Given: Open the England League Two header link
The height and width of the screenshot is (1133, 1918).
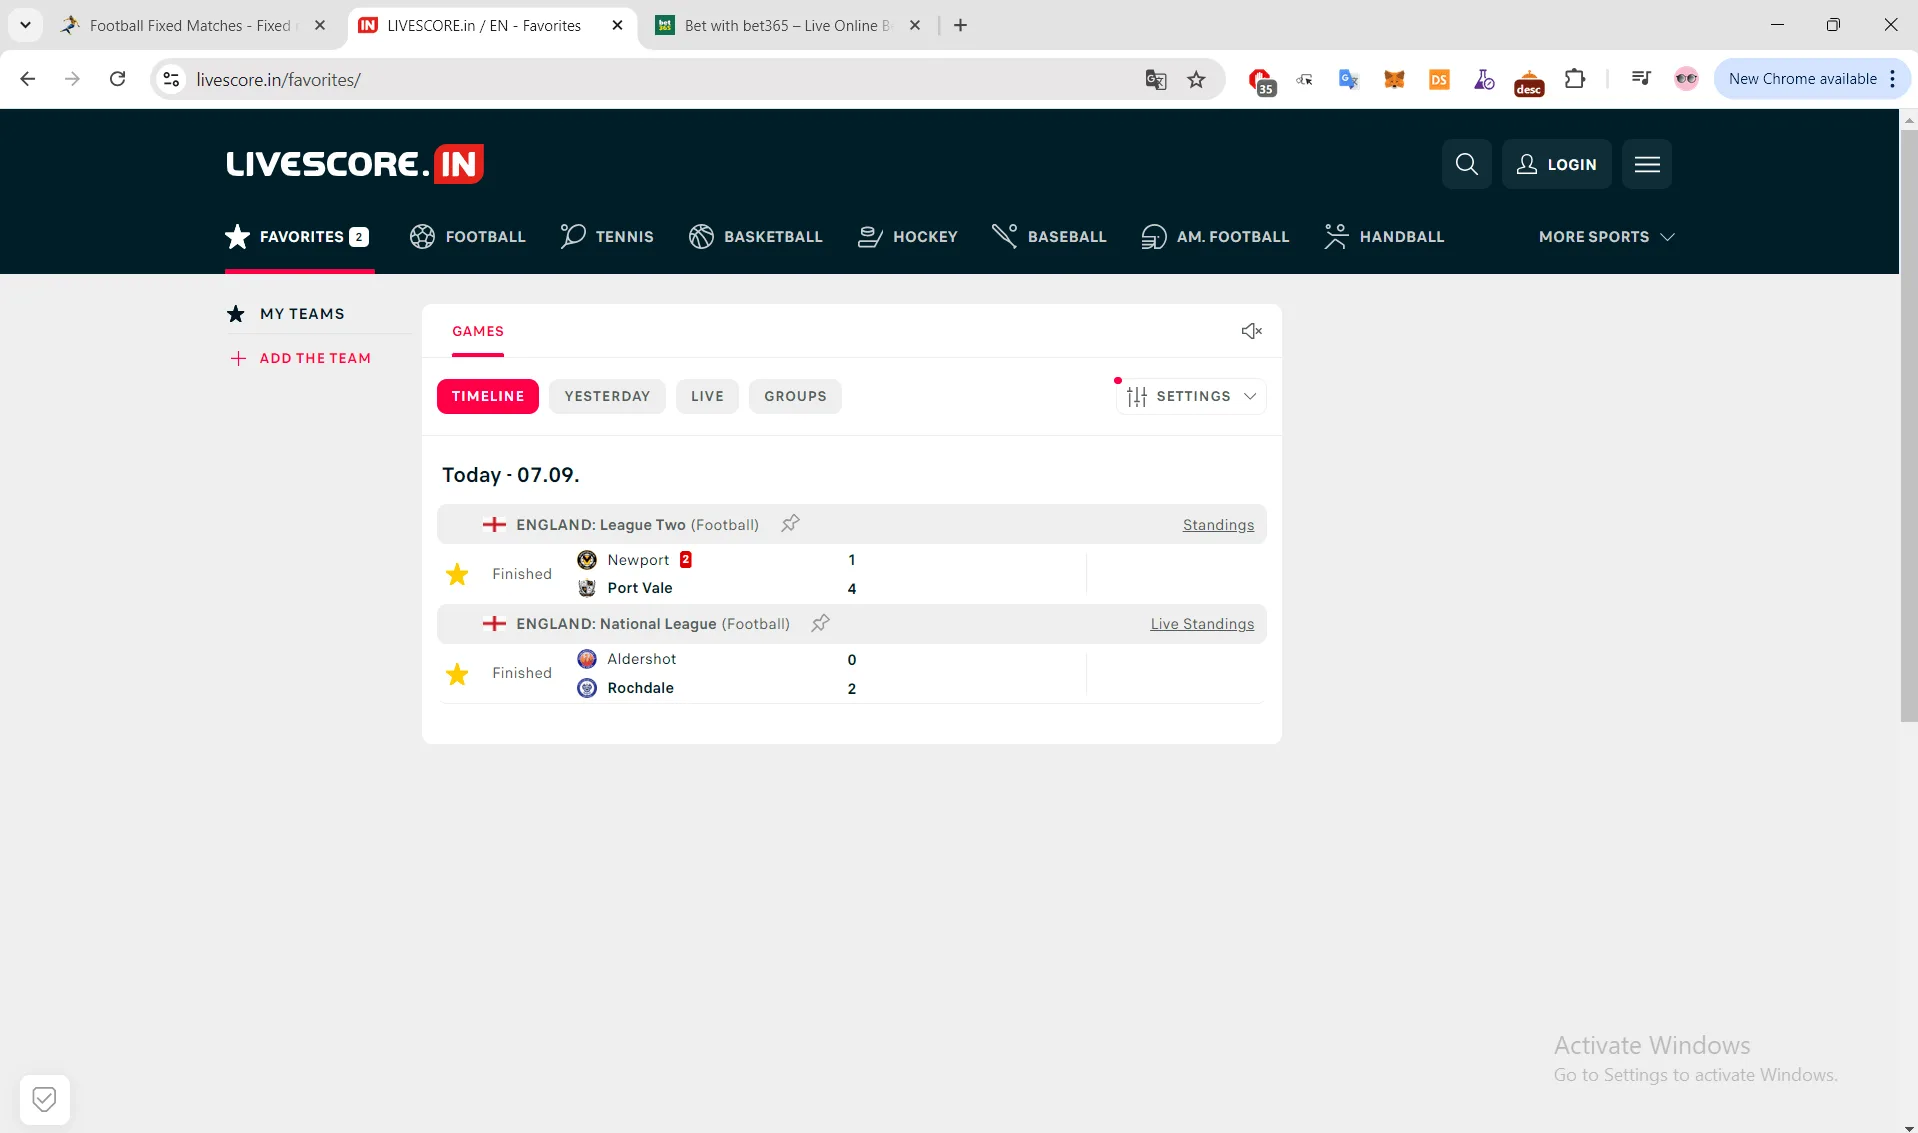Looking at the screenshot, I should tap(637, 525).
